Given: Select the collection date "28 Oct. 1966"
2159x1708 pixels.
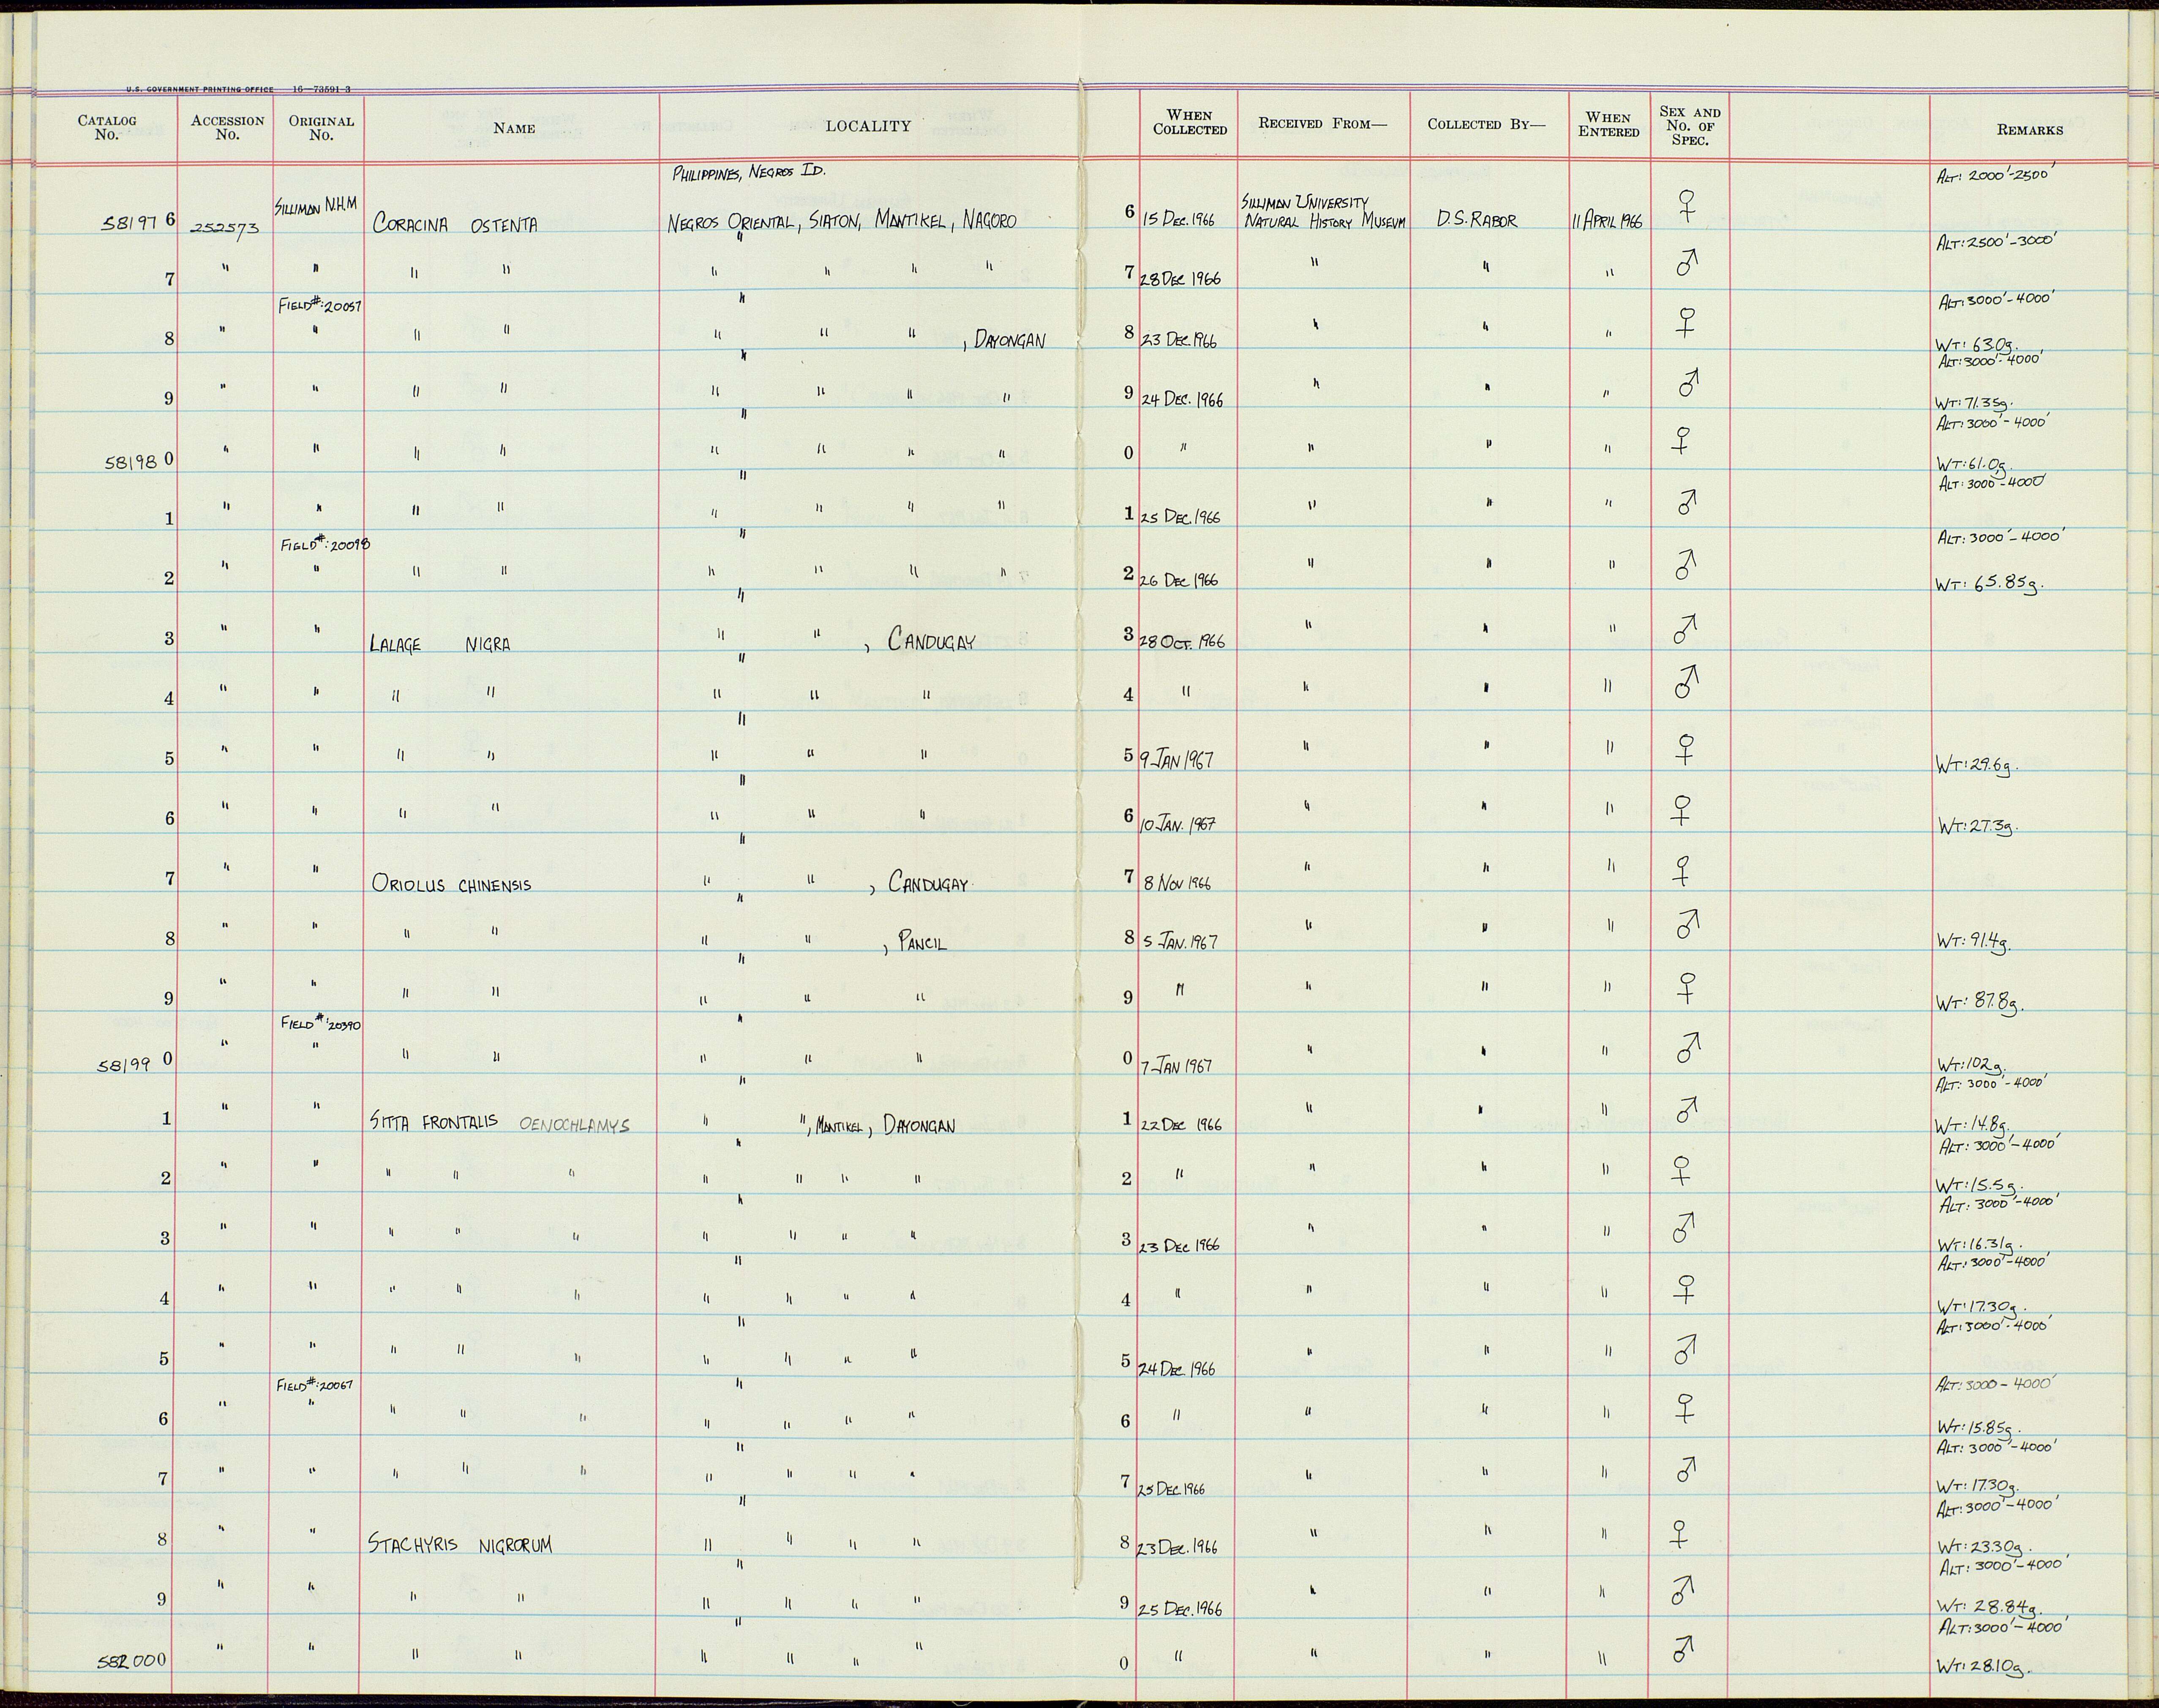Looking at the screenshot, I should pyautogui.click(x=1182, y=641).
